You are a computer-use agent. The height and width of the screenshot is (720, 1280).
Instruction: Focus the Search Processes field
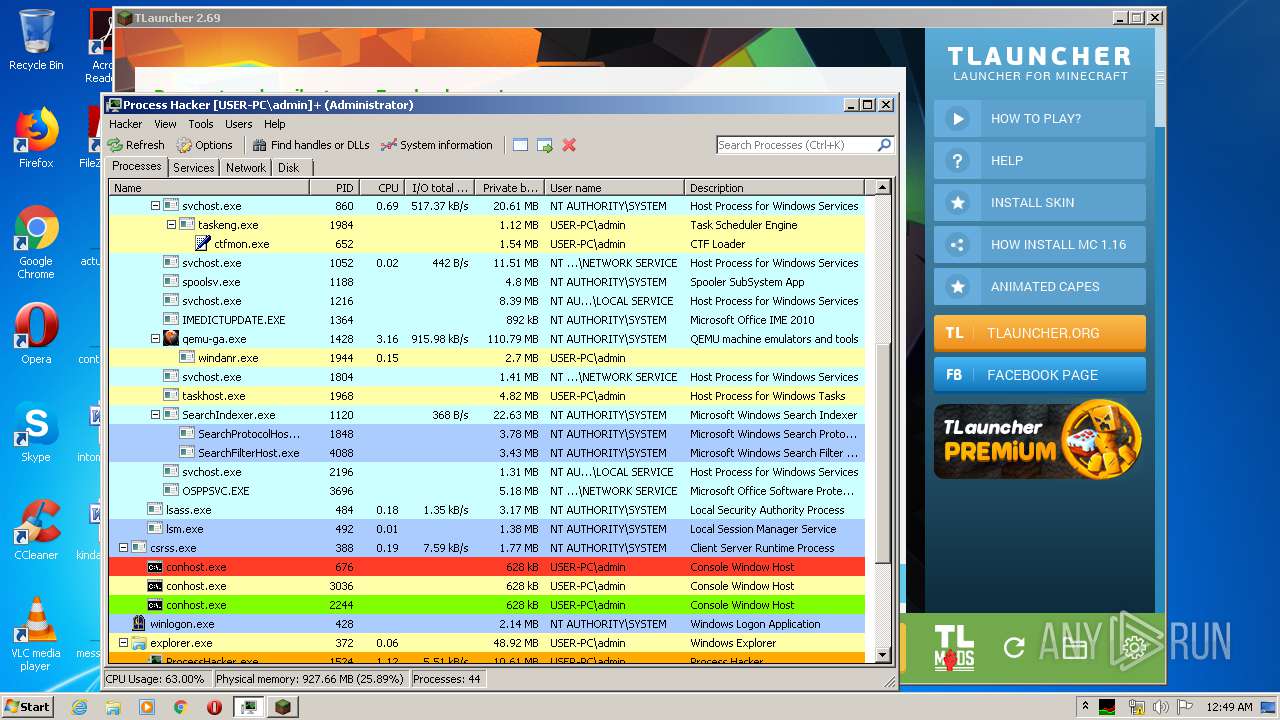pyautogui.click(x=796, y=145)
